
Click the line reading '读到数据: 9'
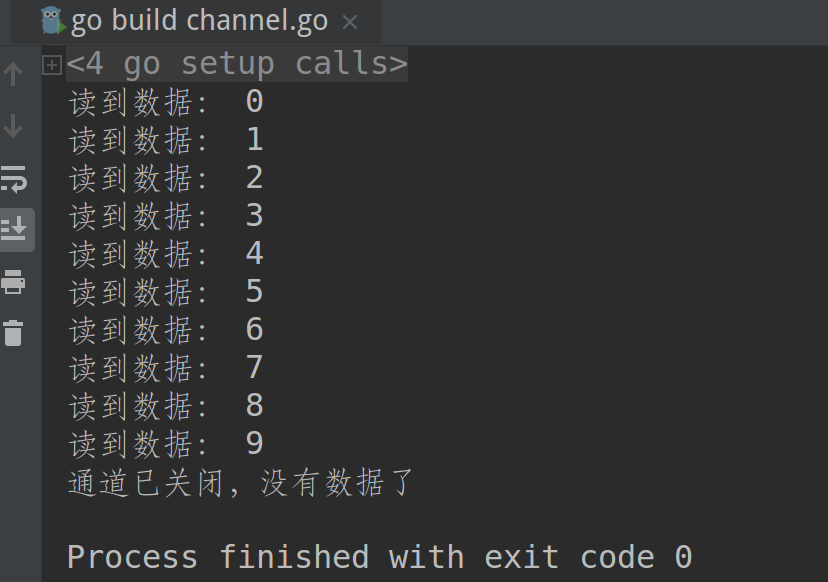(x=160, y=443)
